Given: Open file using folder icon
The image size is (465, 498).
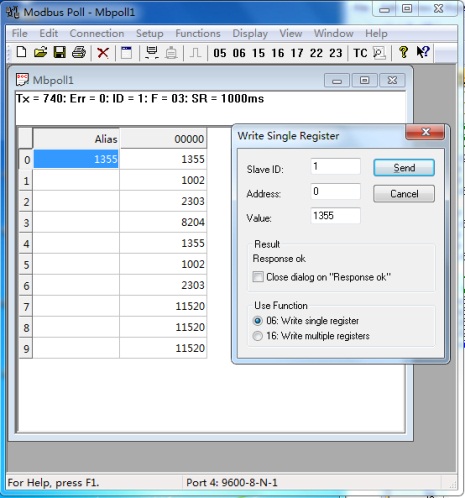Looking at the screenshot, I should (x=41, y=52).
